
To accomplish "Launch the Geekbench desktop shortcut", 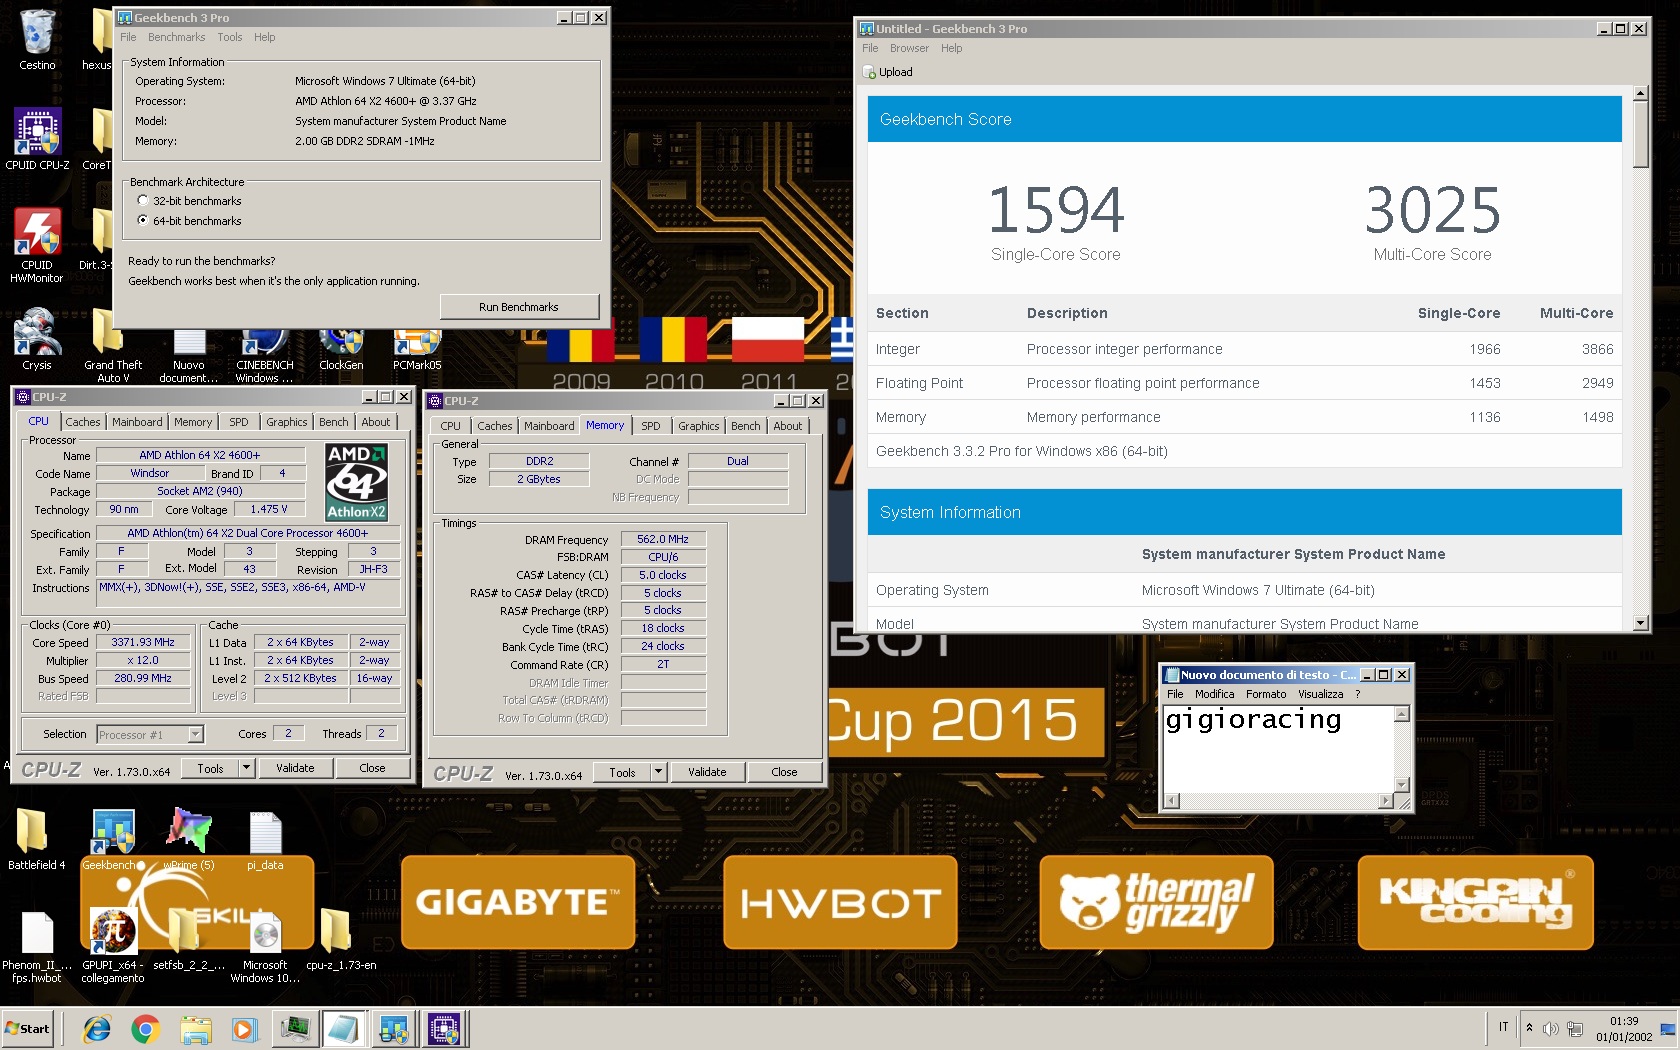I will (113, 838).
